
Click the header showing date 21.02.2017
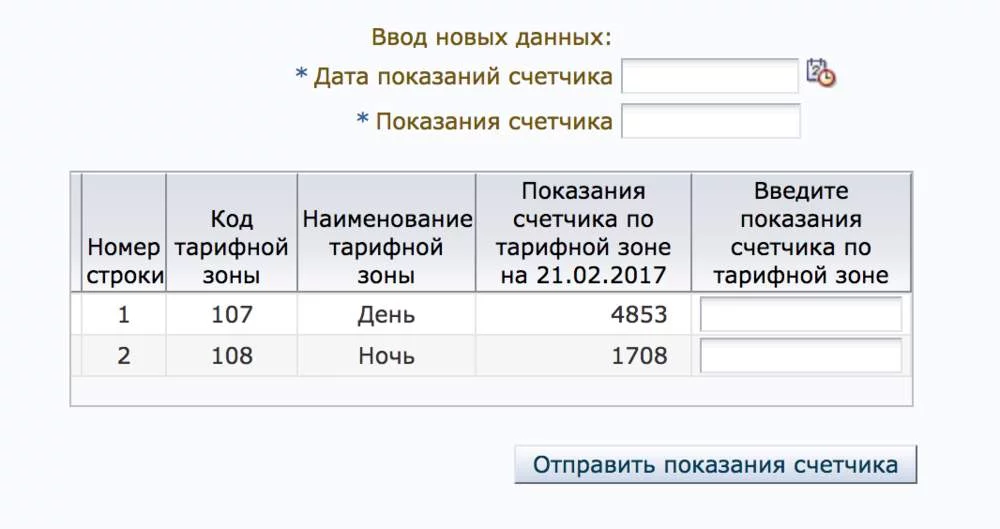(x=585, y=233)
